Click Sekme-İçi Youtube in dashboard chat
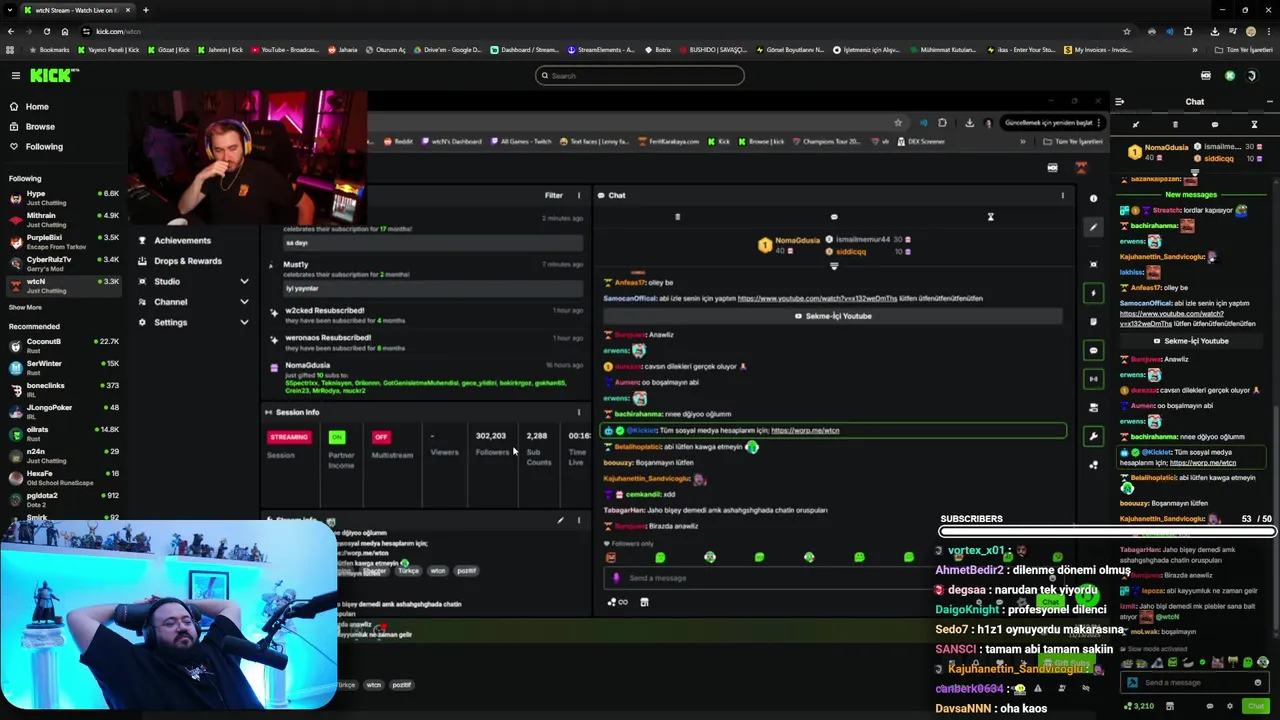 pyautogui.click(x=832, y=316)
